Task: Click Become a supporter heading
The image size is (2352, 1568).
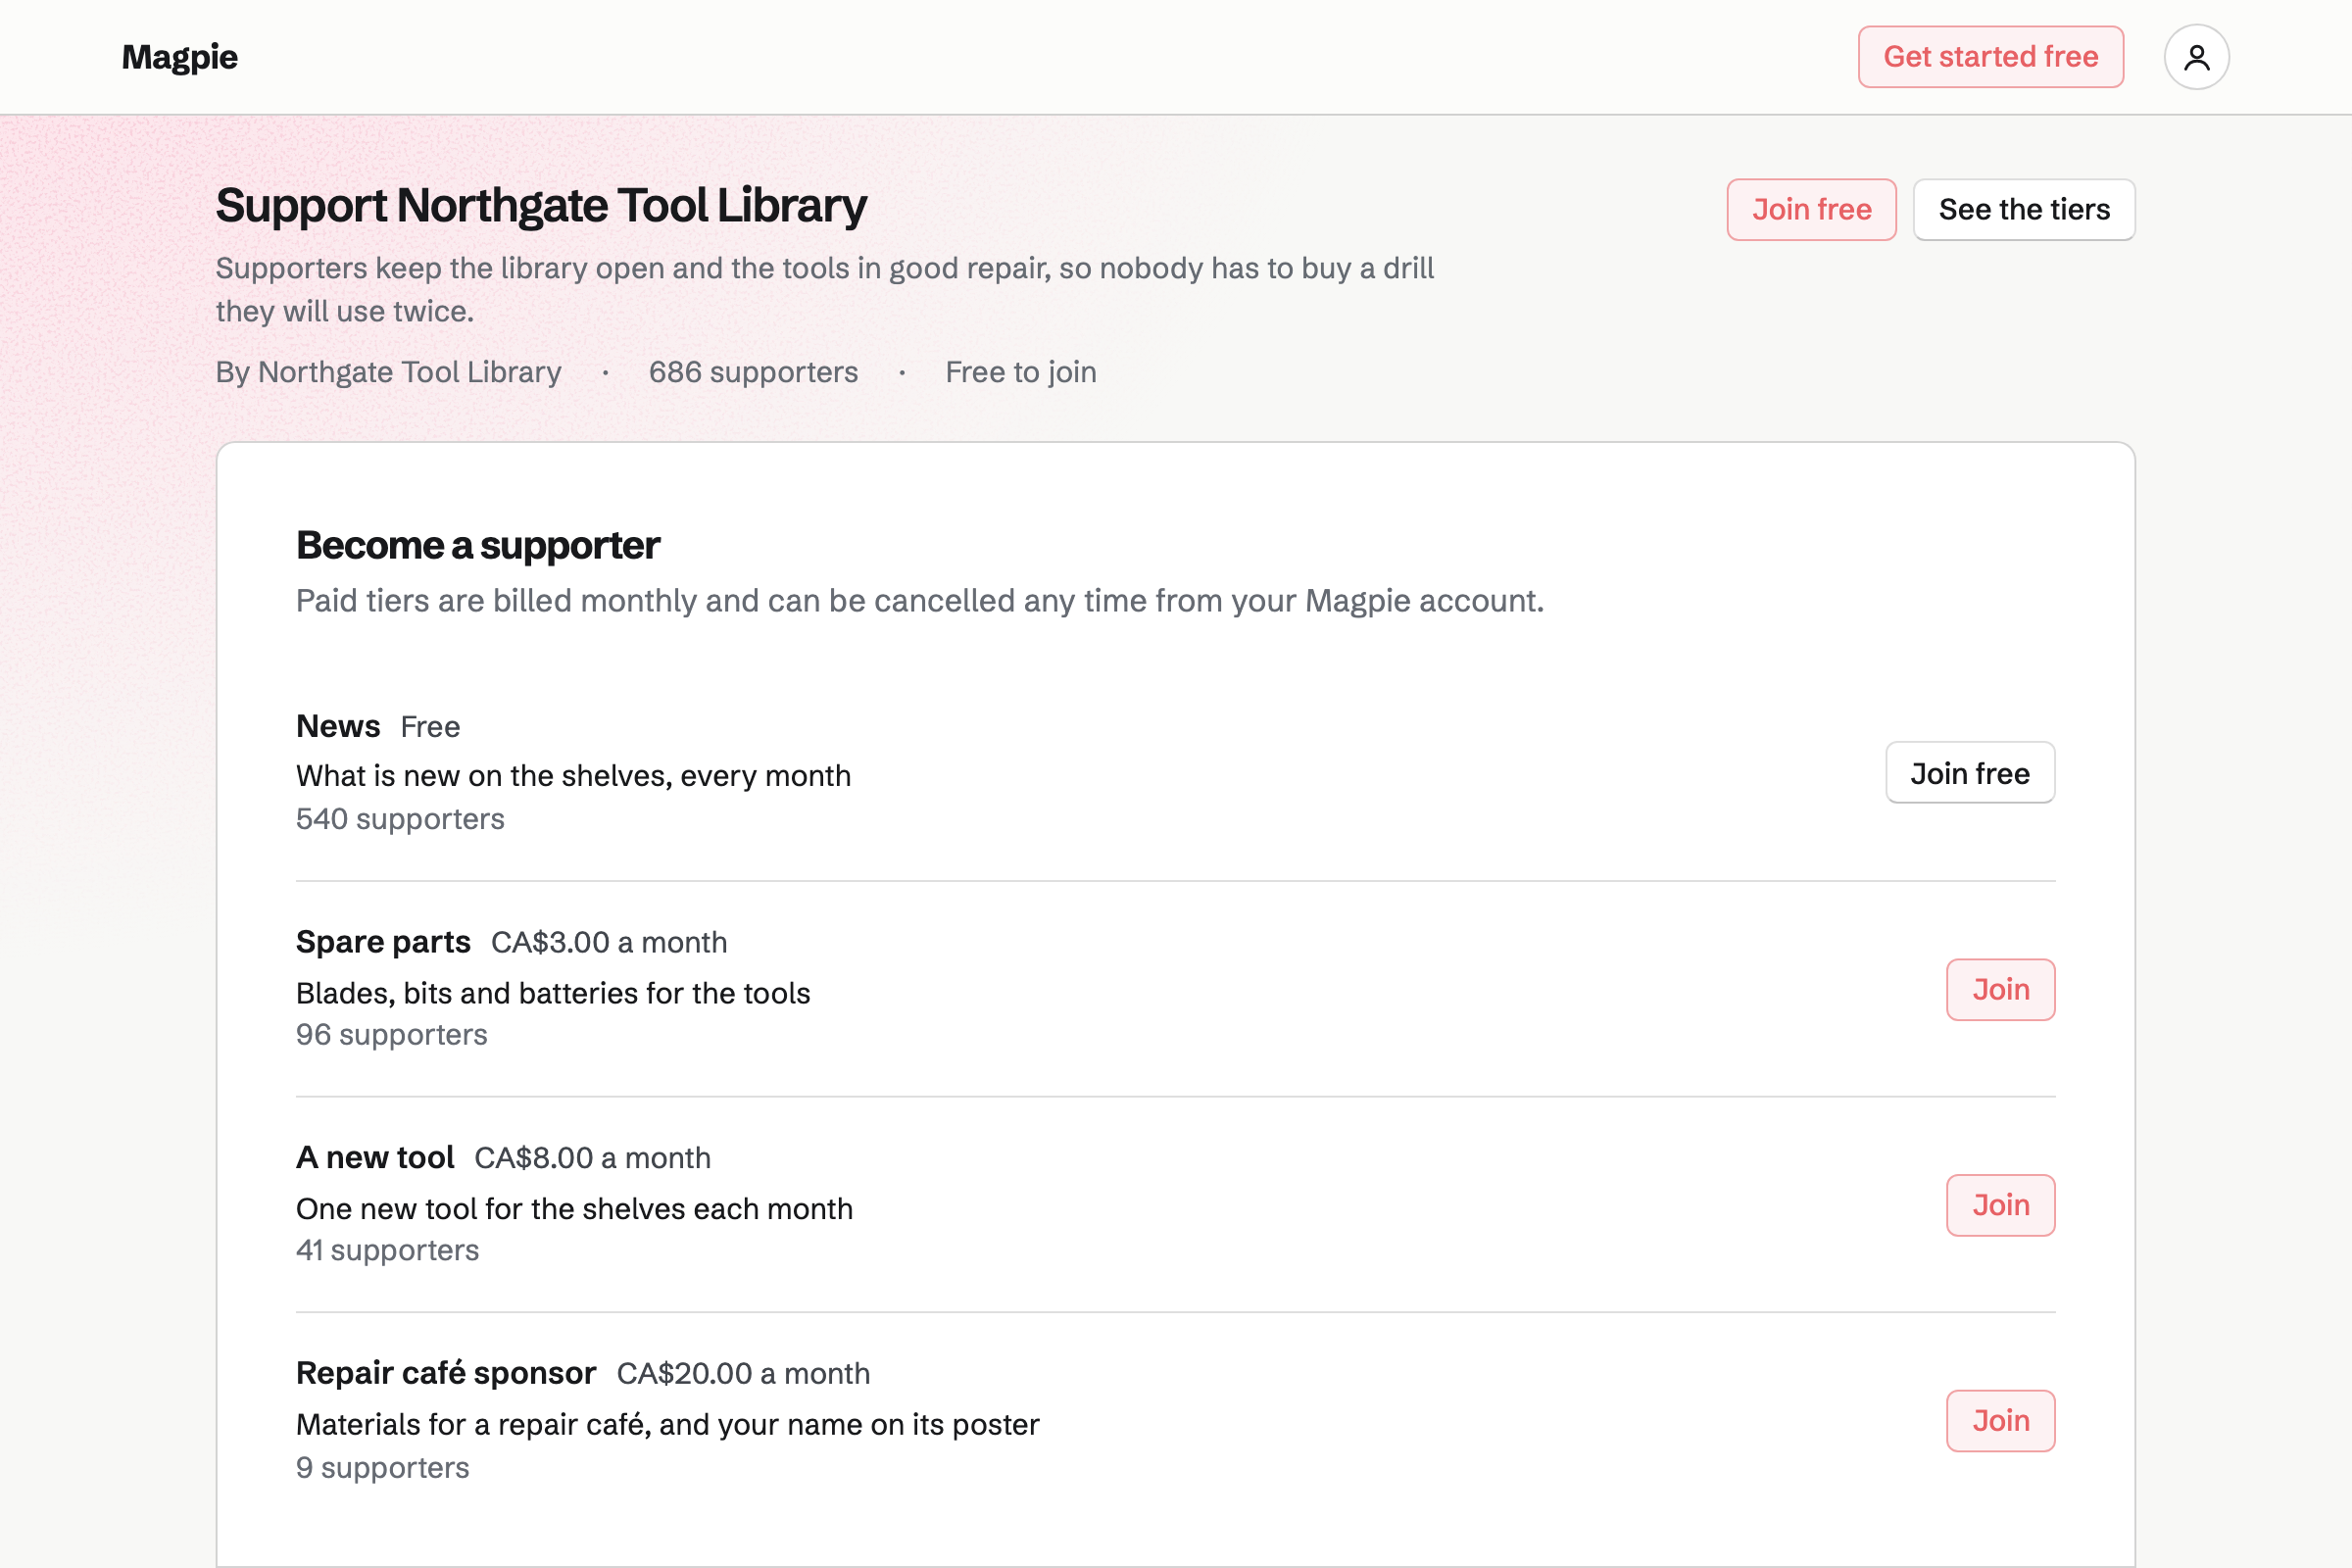Action: (478, 546)
